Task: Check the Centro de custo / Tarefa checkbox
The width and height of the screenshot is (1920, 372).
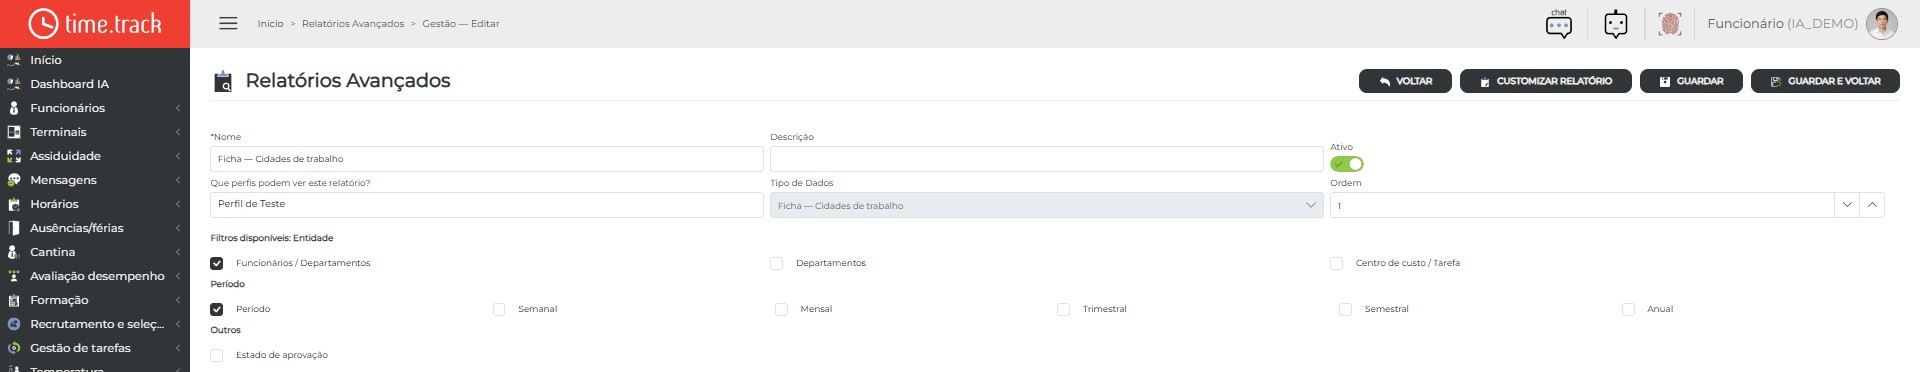Action: click(1337, 263)
